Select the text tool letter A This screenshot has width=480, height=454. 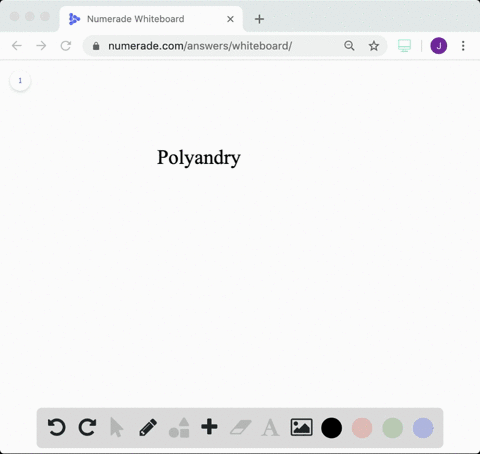tap(270, 428)
